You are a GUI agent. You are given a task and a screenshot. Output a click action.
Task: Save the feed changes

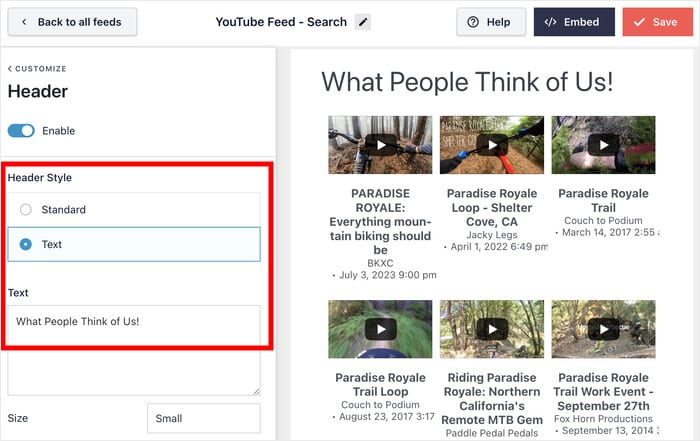point(656,22)
